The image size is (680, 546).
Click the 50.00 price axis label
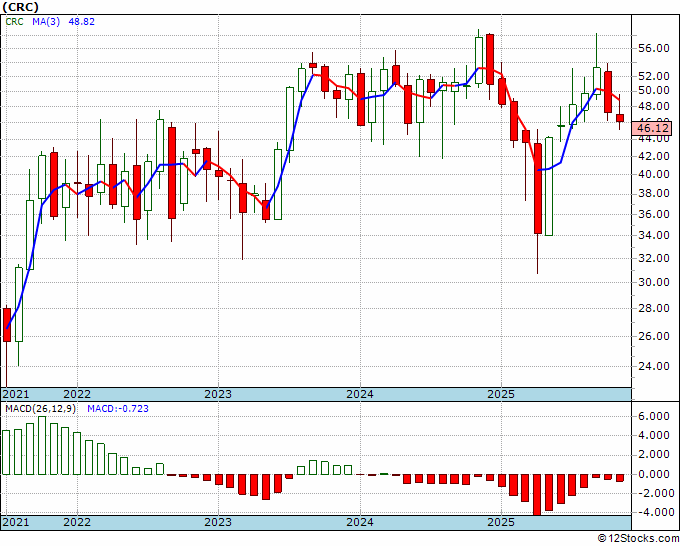click(x=654, y=91)
